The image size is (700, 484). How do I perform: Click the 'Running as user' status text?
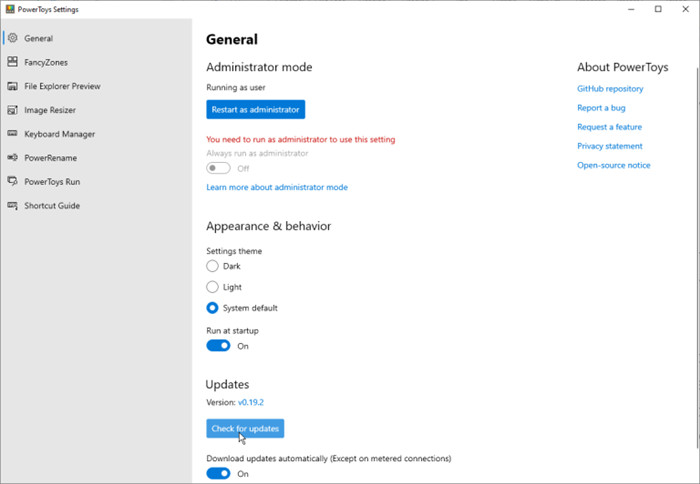(236, 88)
